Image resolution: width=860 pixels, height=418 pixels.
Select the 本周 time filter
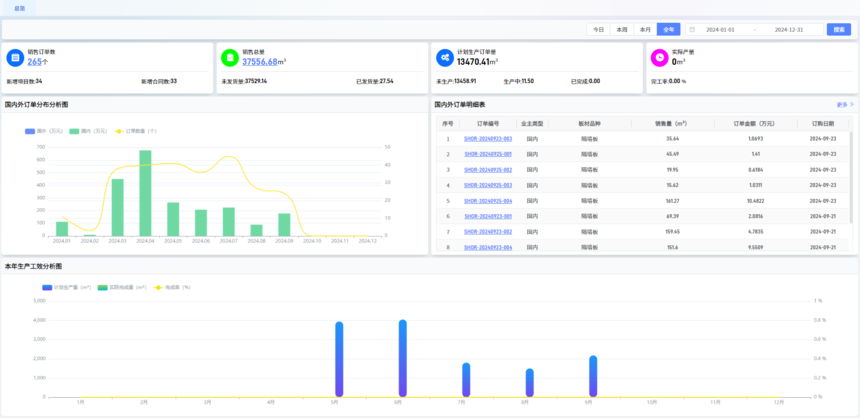click(x=621, y=30)
